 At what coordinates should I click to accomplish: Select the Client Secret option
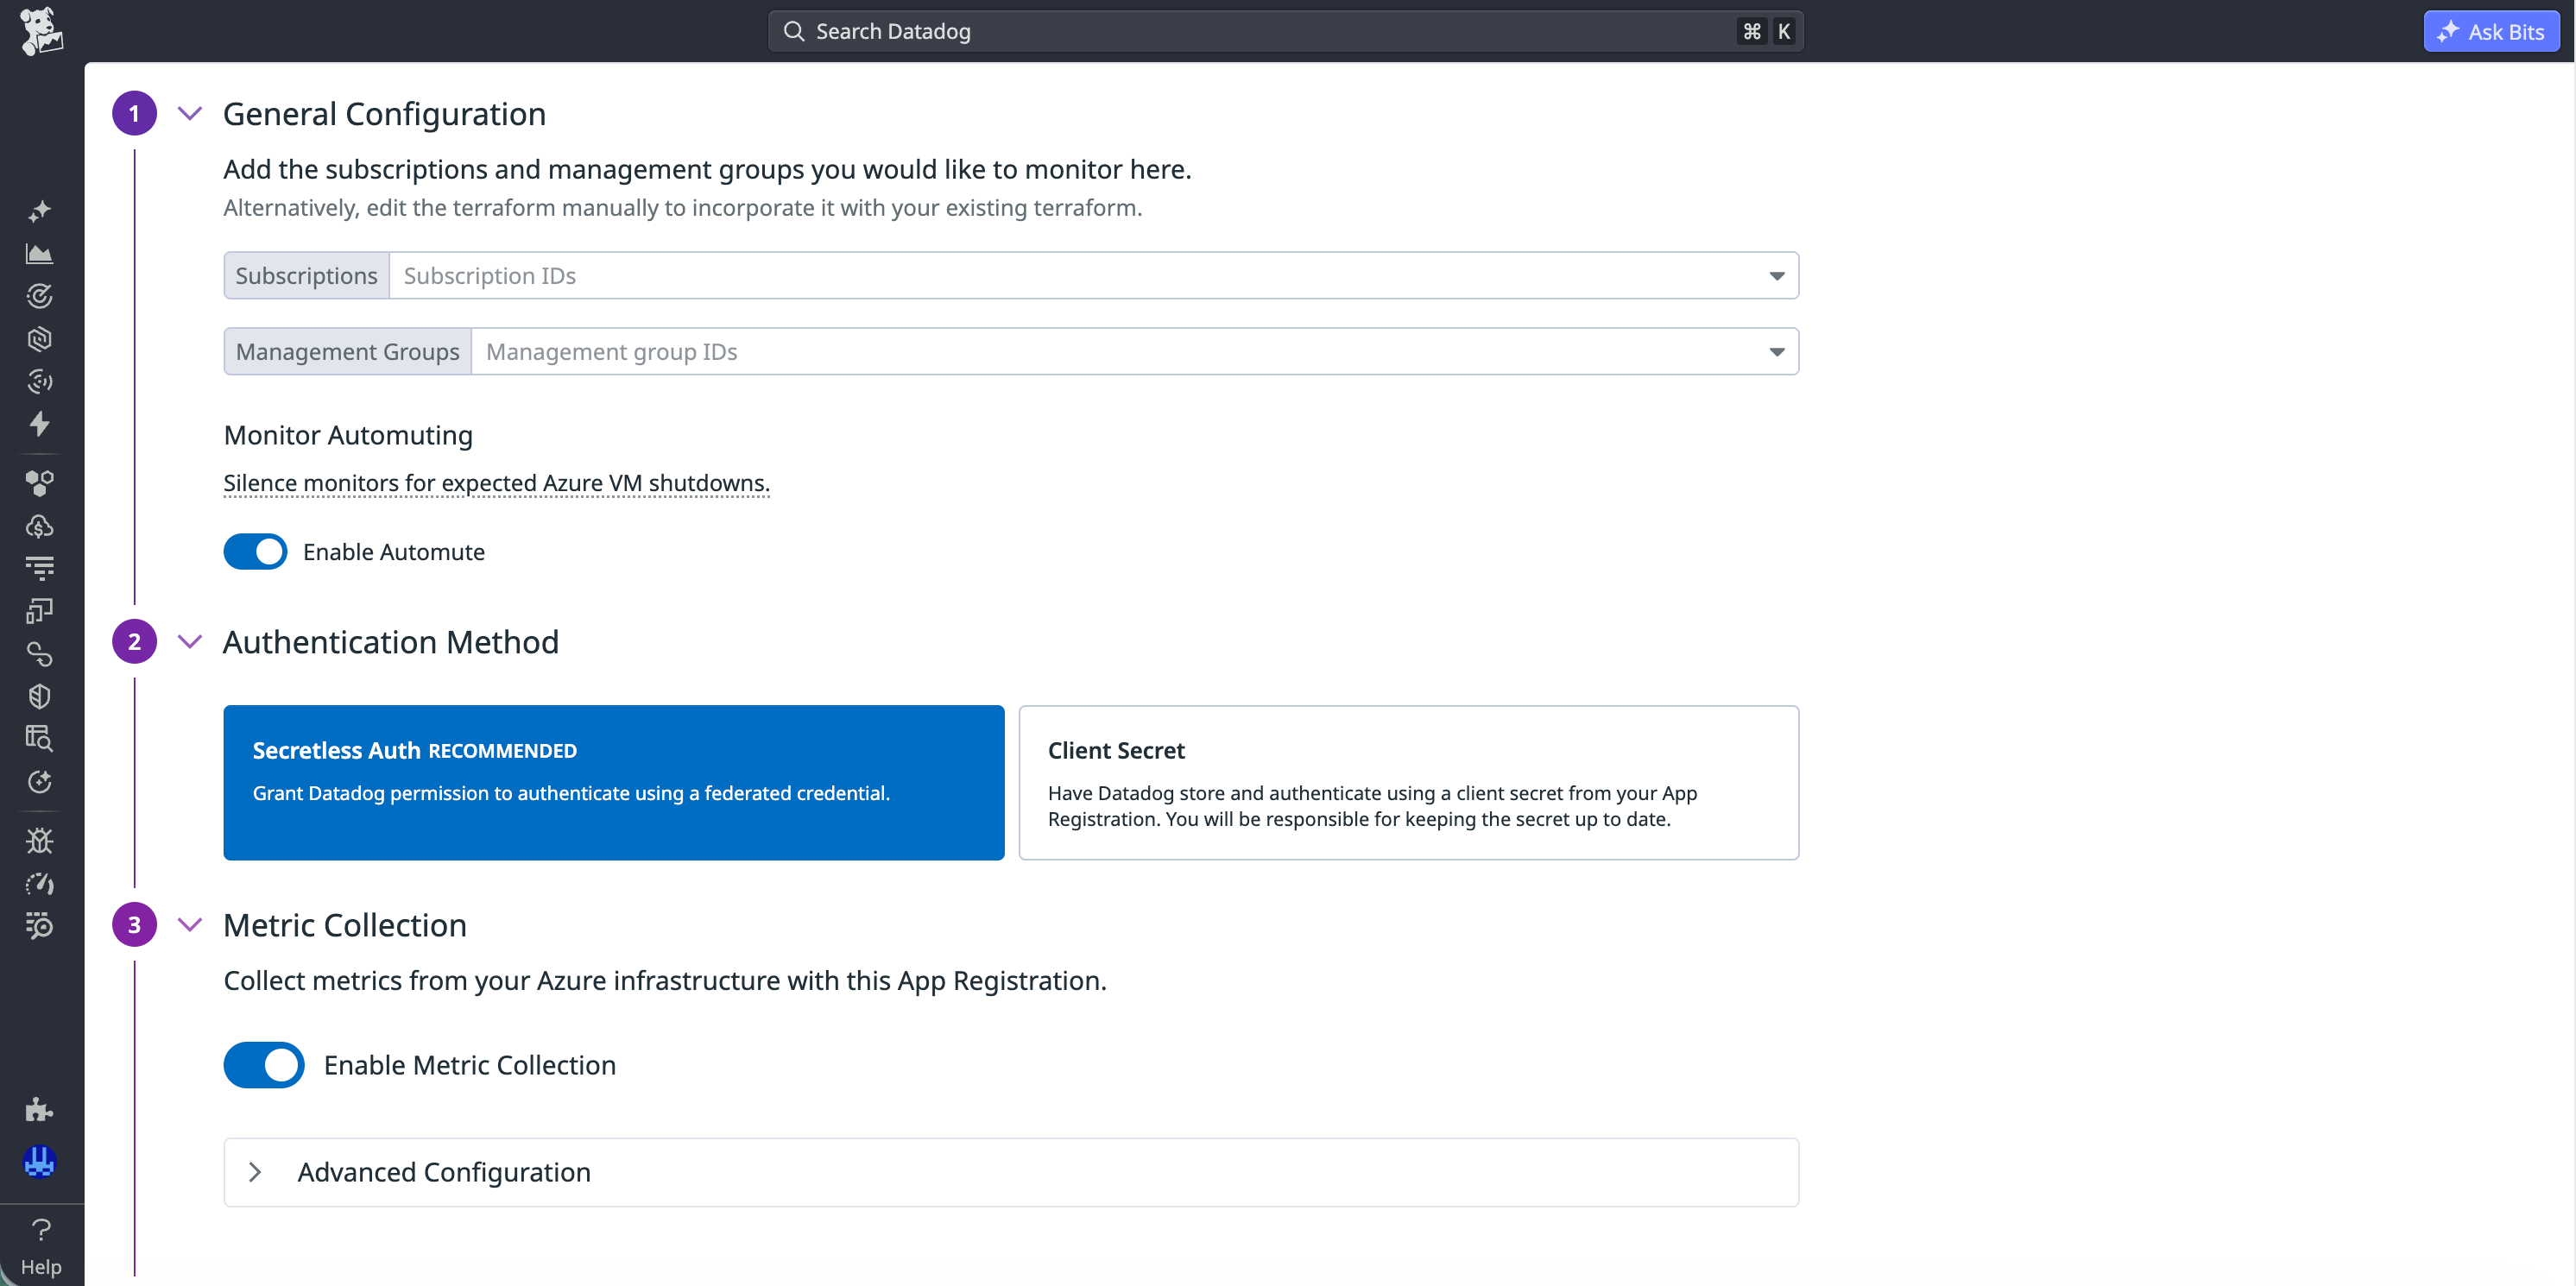point(1409,783)
